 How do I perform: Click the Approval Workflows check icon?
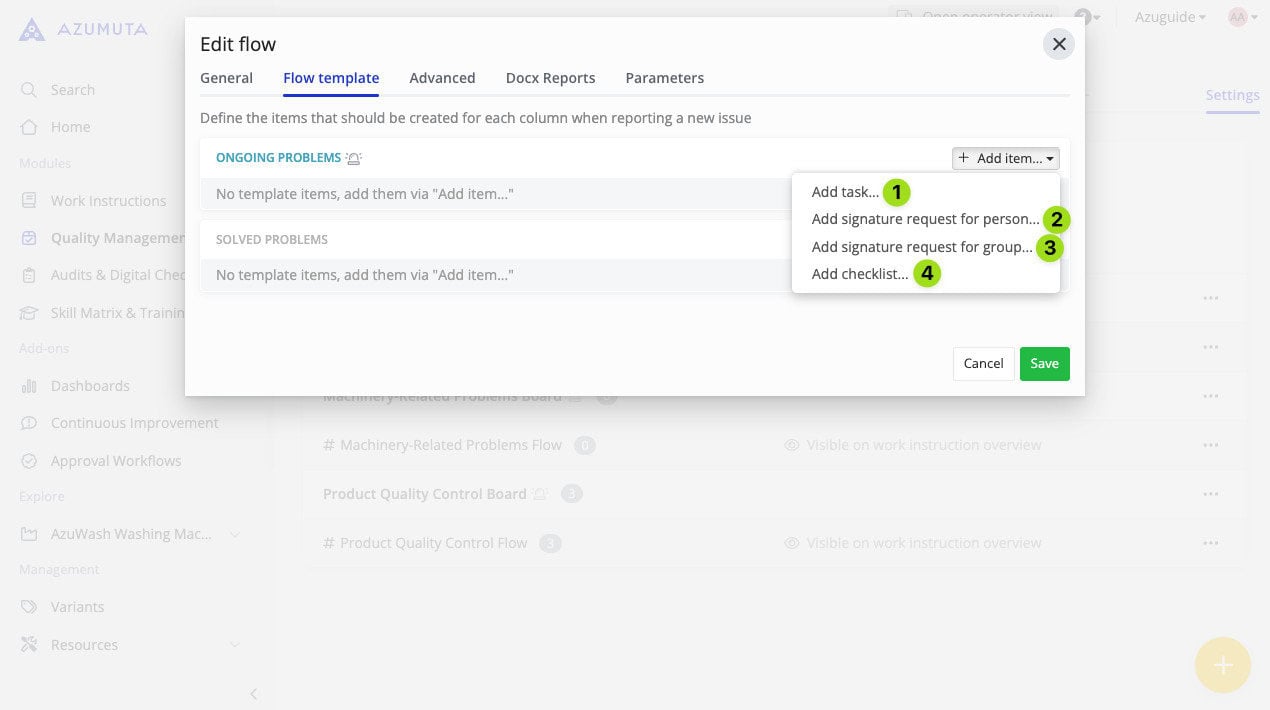29,461
